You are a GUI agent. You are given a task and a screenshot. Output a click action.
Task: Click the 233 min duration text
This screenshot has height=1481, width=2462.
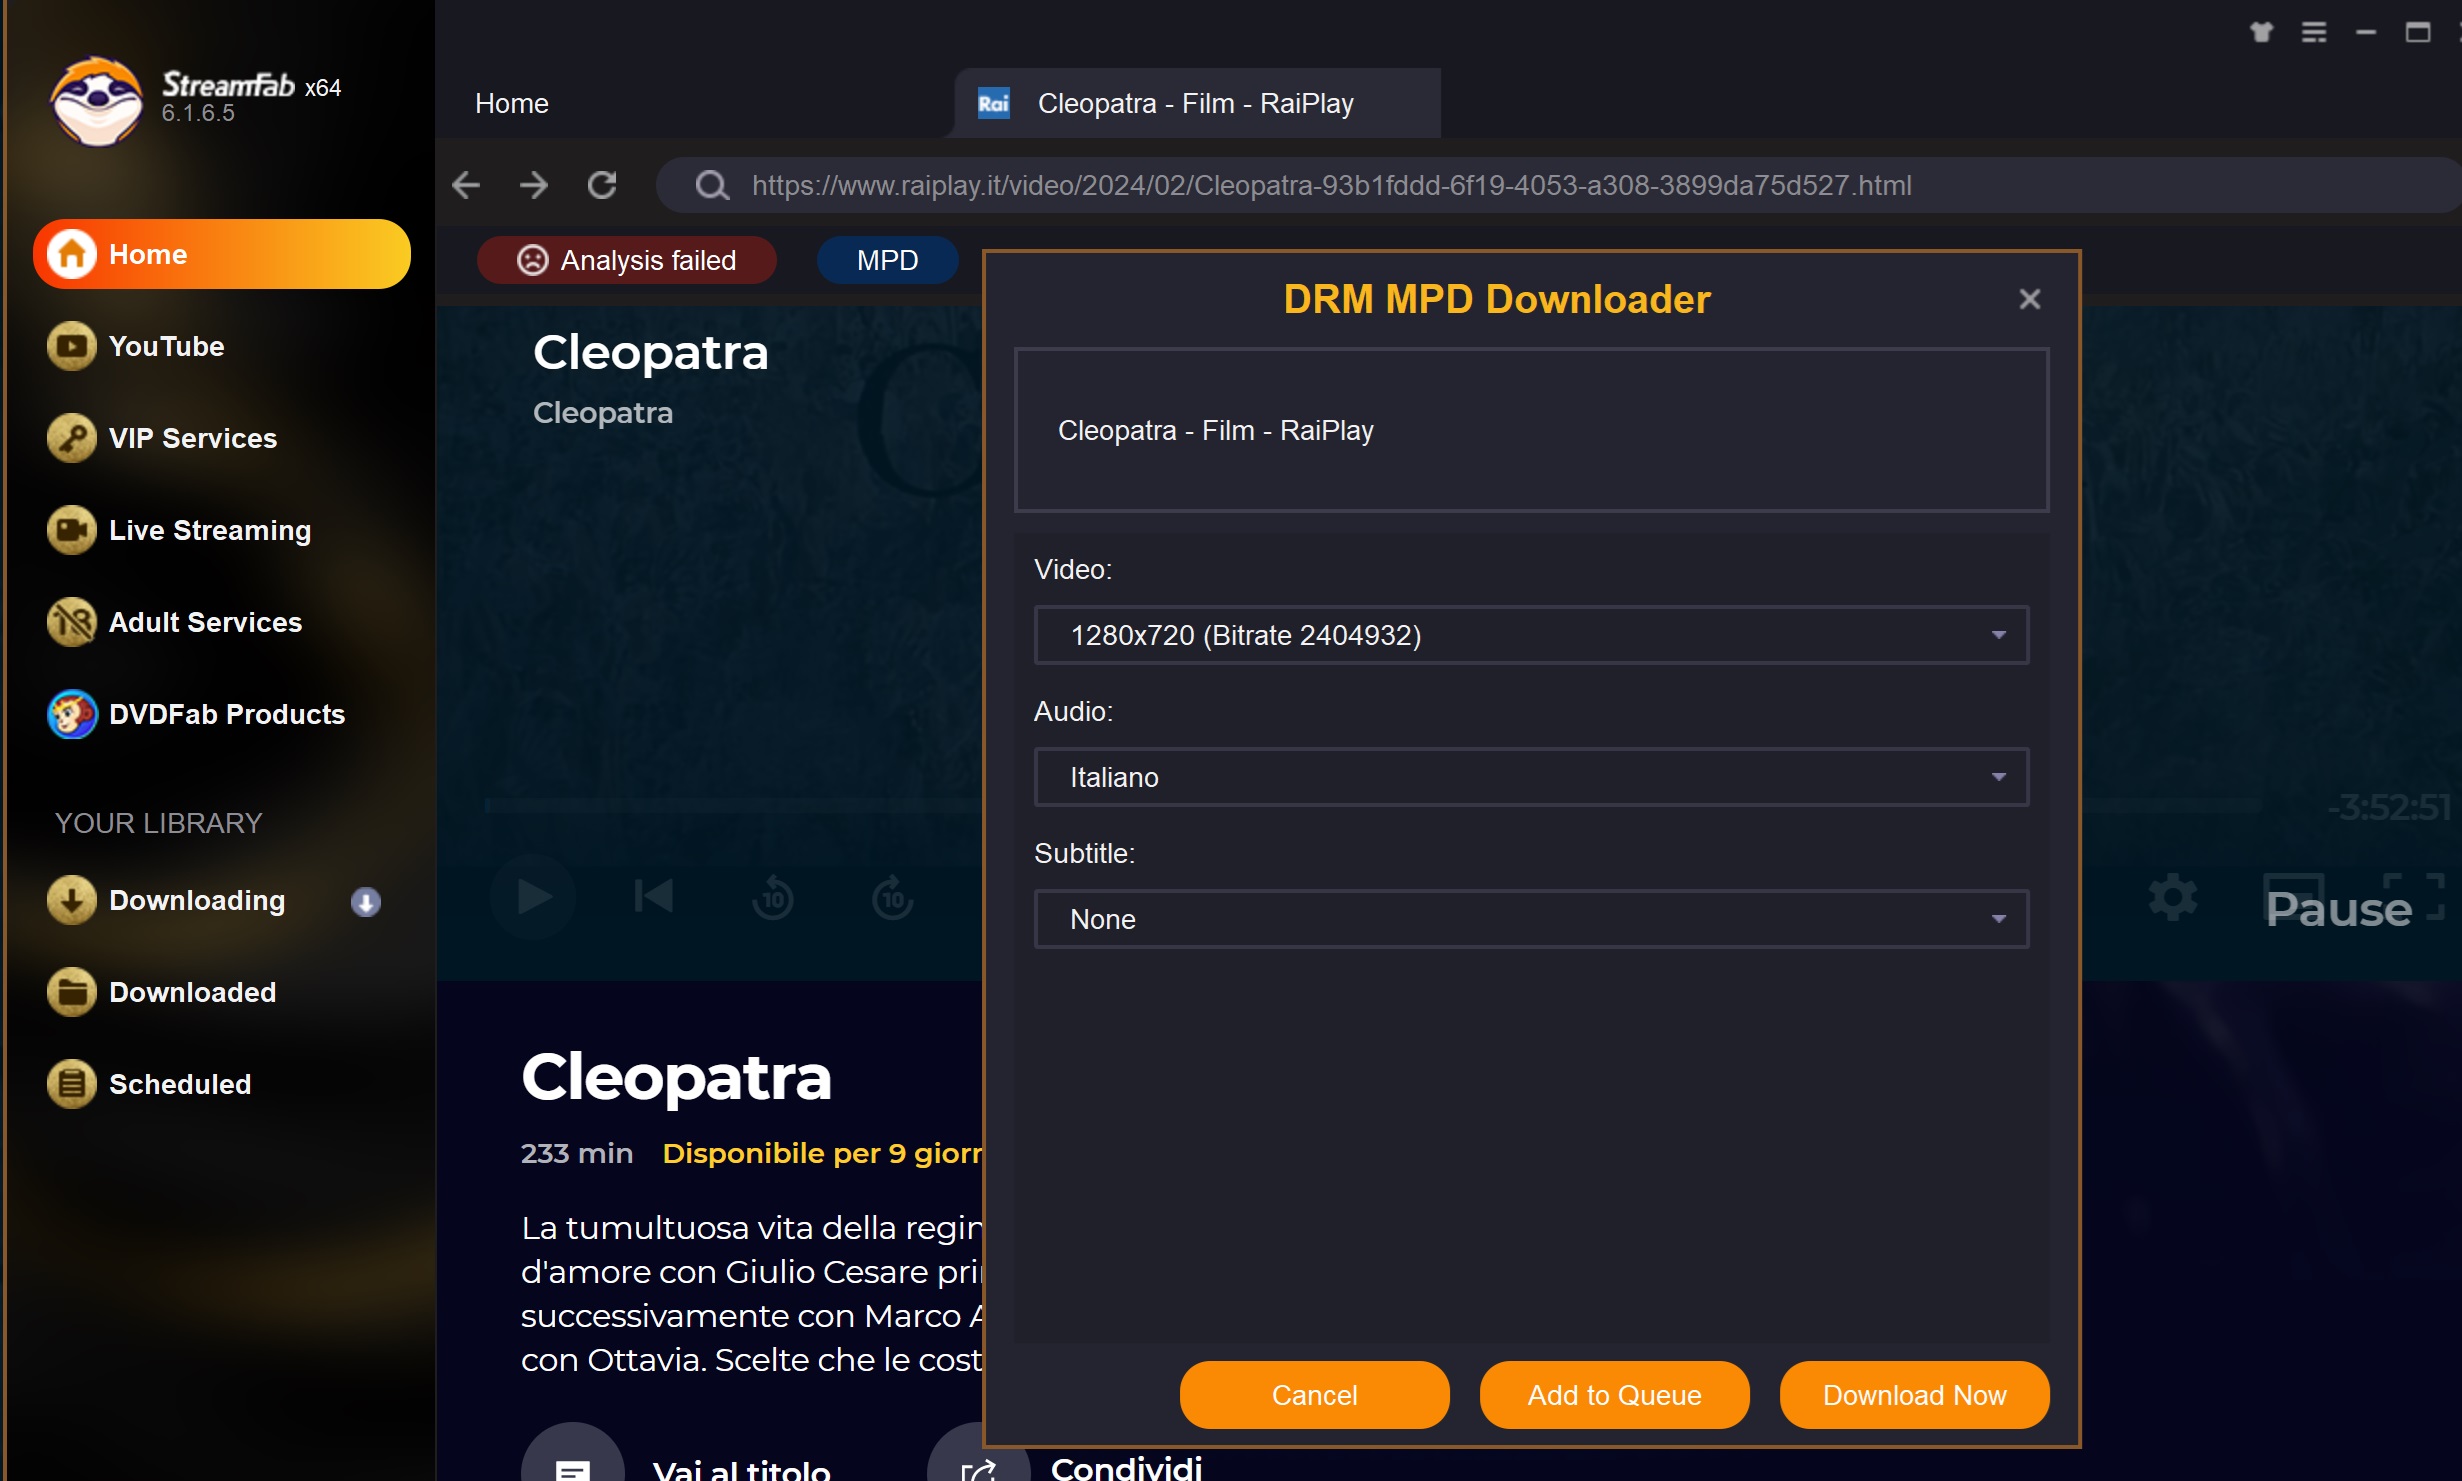point(577,1153)
